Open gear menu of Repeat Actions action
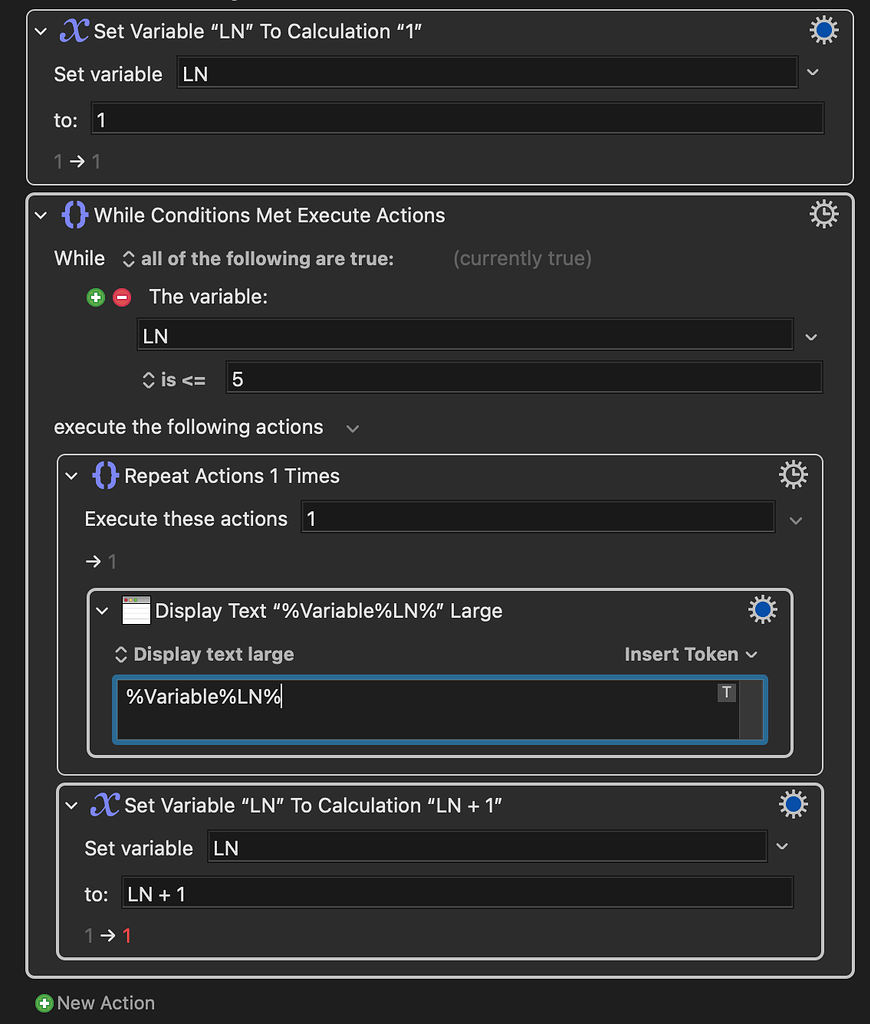 (793, 475)
